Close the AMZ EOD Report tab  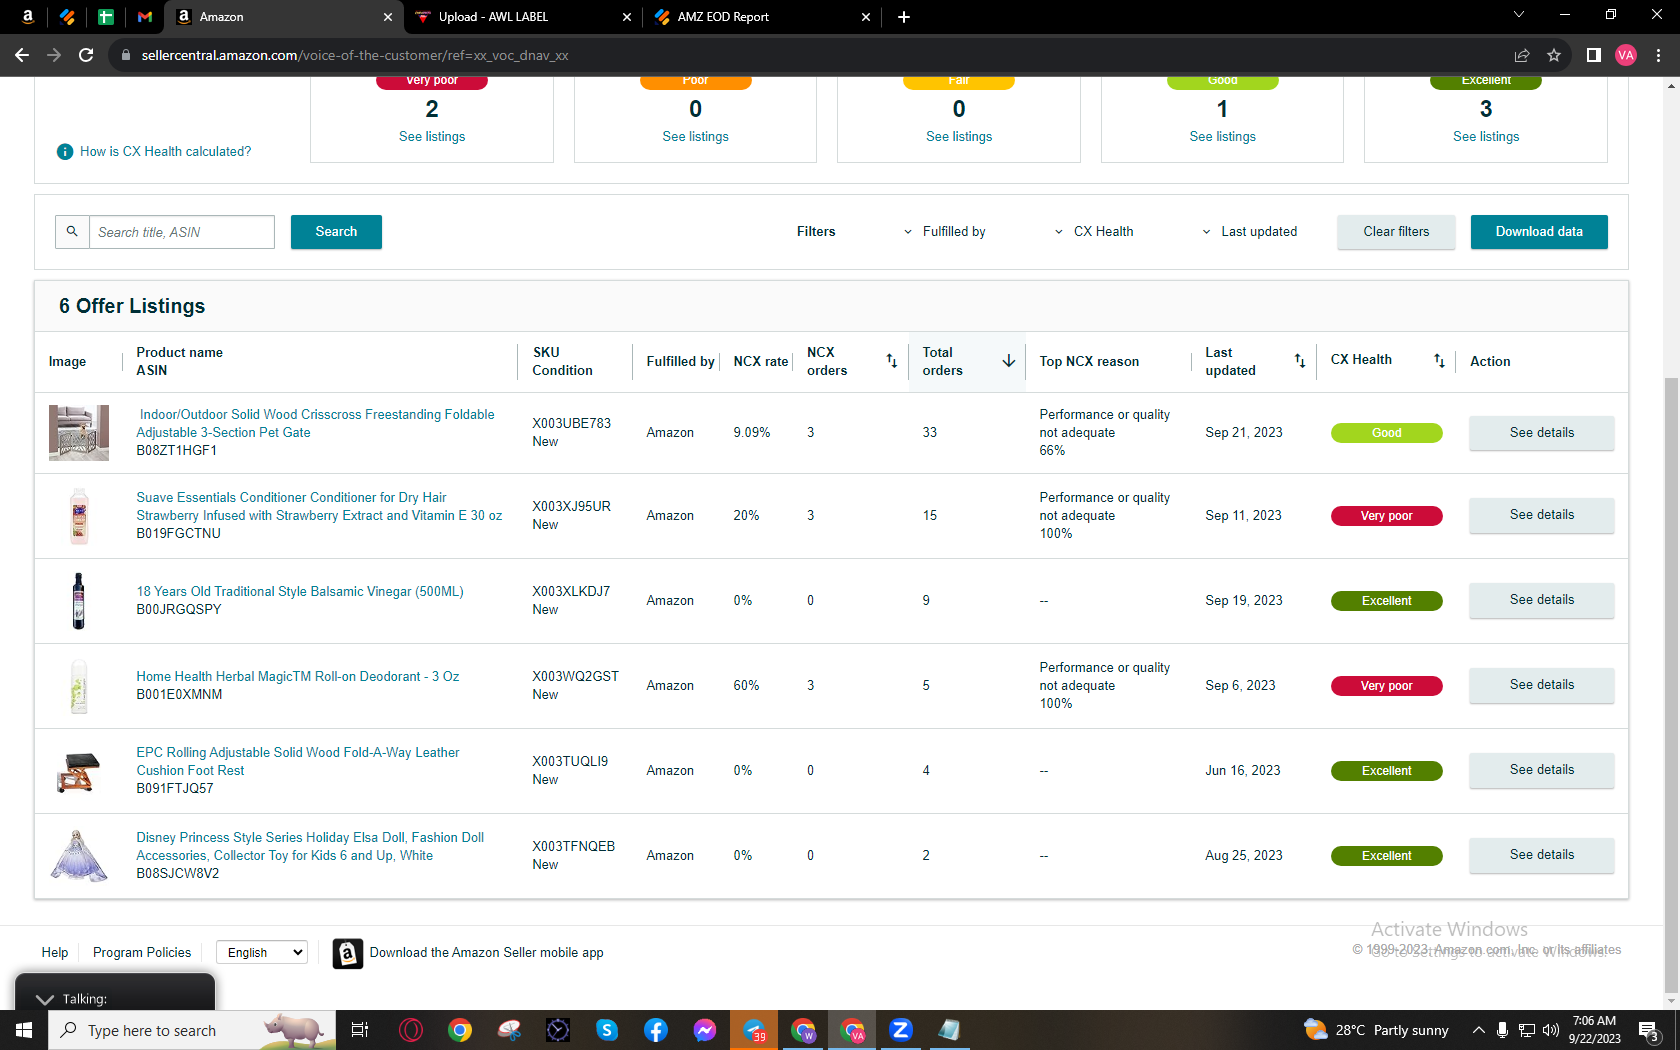click(x=866, y=17)
